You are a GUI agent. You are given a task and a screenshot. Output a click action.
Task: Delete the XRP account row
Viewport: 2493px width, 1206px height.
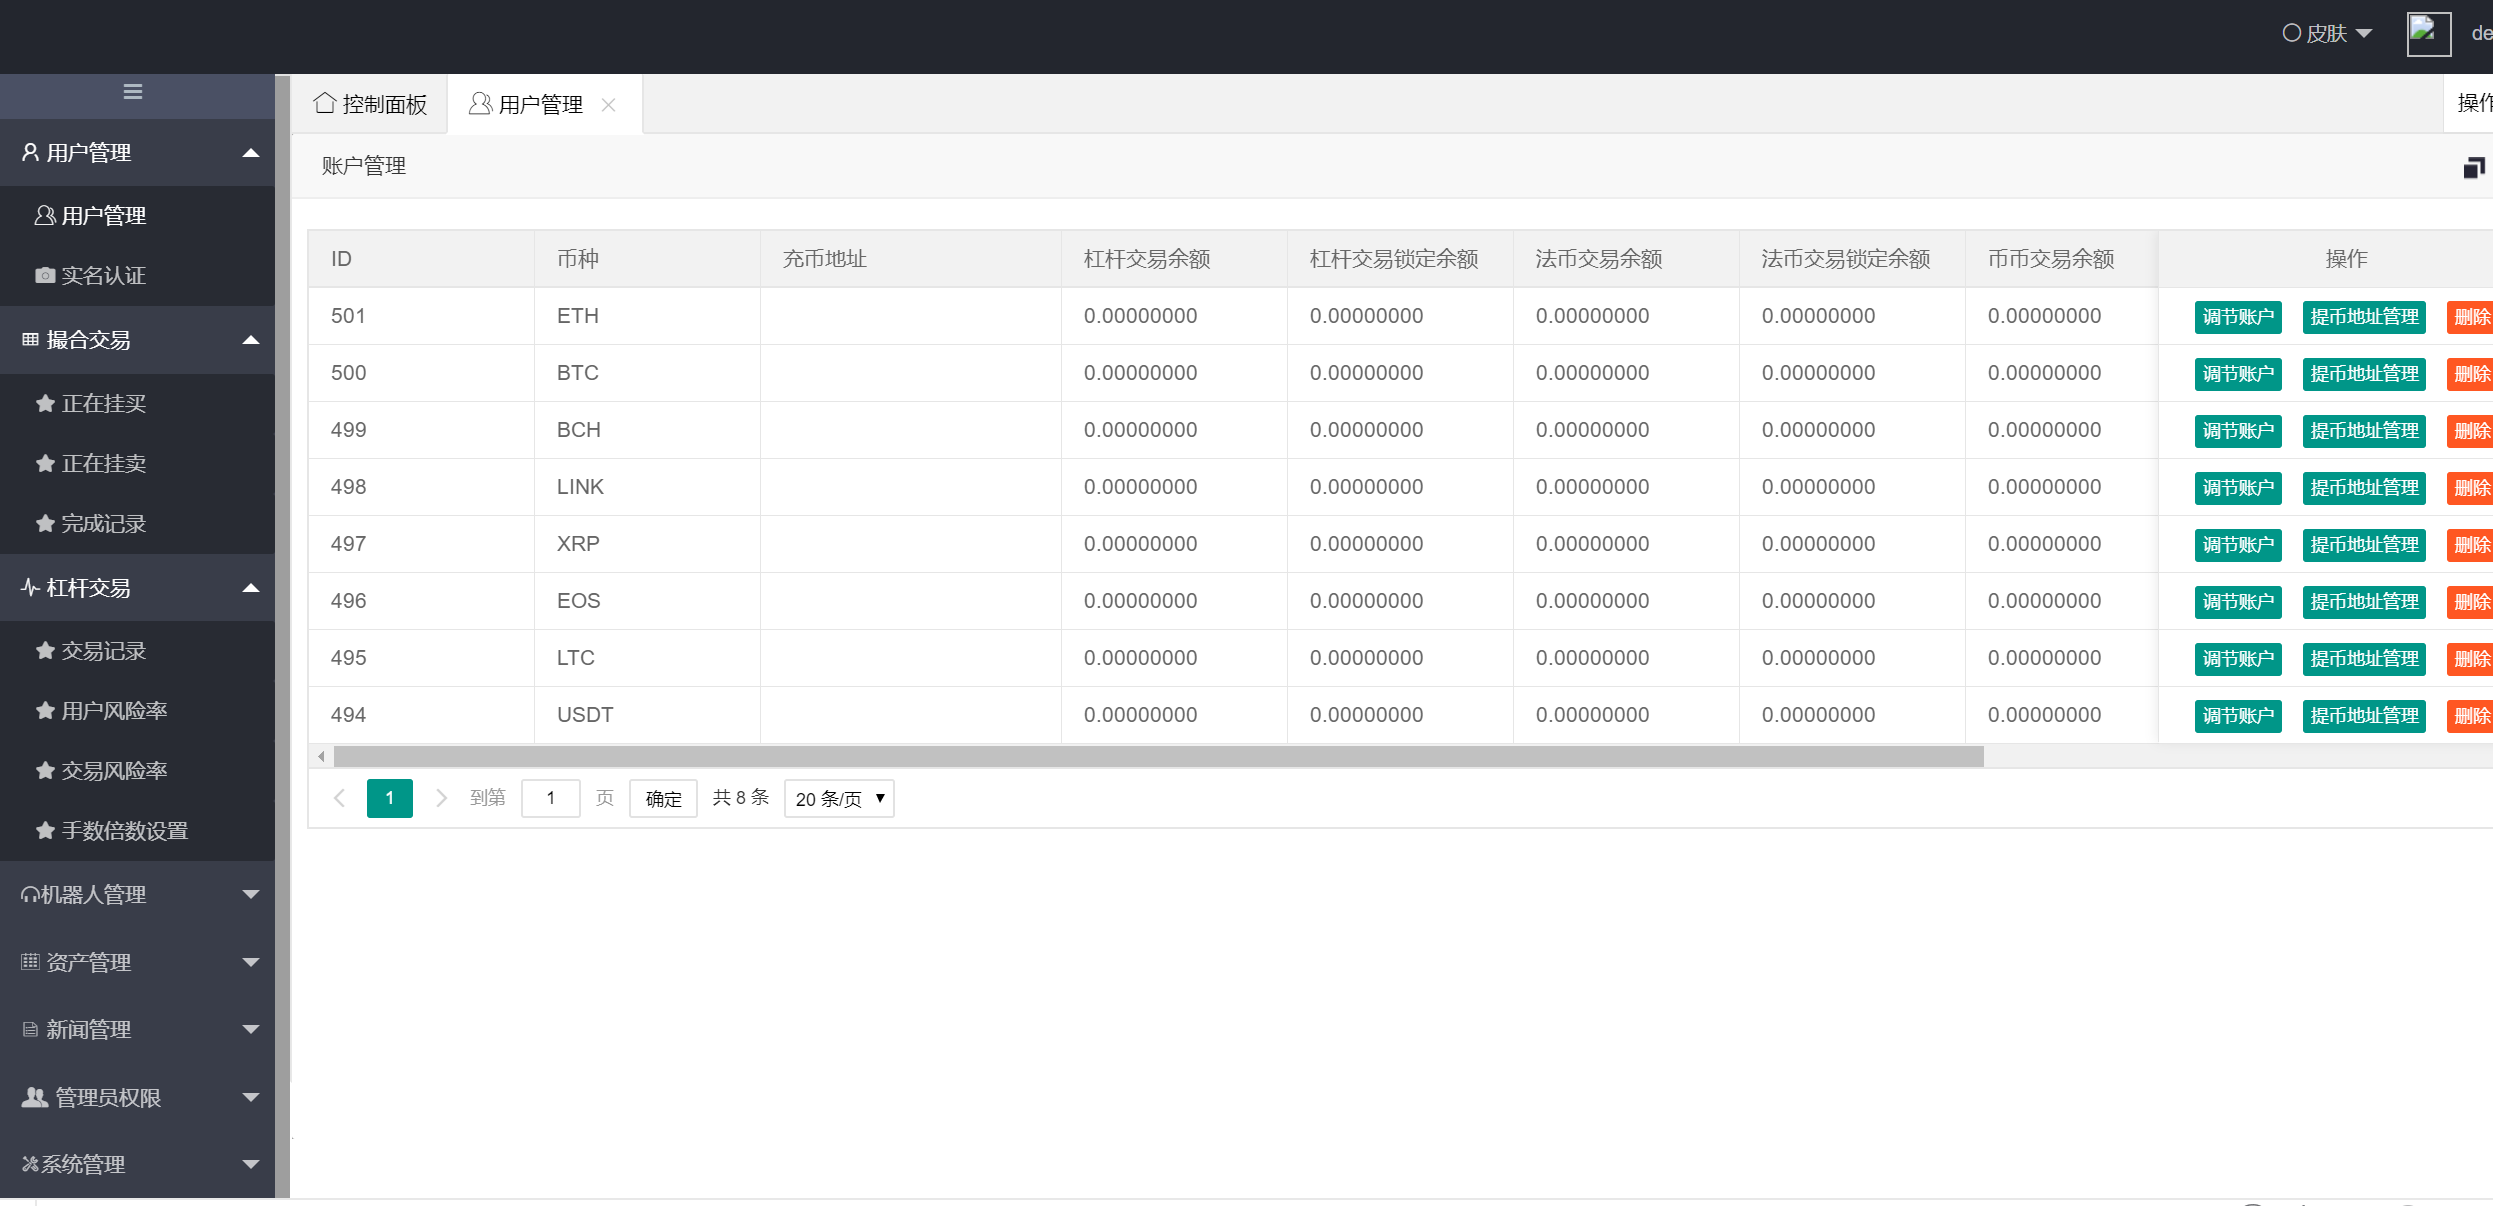(x=2471, y=545)
